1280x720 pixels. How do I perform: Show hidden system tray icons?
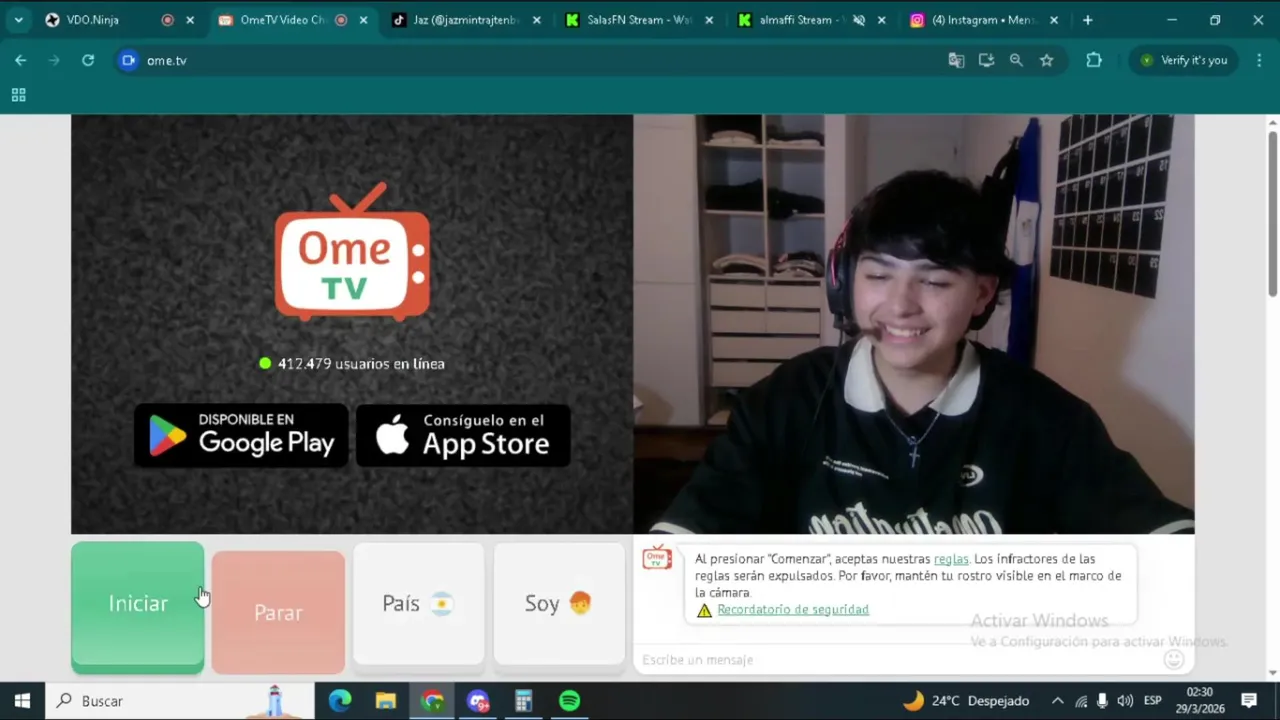pos(1057,701)
